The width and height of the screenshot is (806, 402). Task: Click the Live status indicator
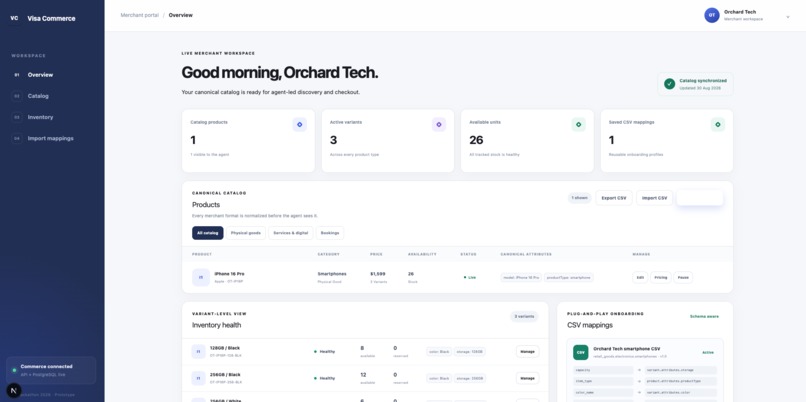pyautogui.click(x=470, y=278)
